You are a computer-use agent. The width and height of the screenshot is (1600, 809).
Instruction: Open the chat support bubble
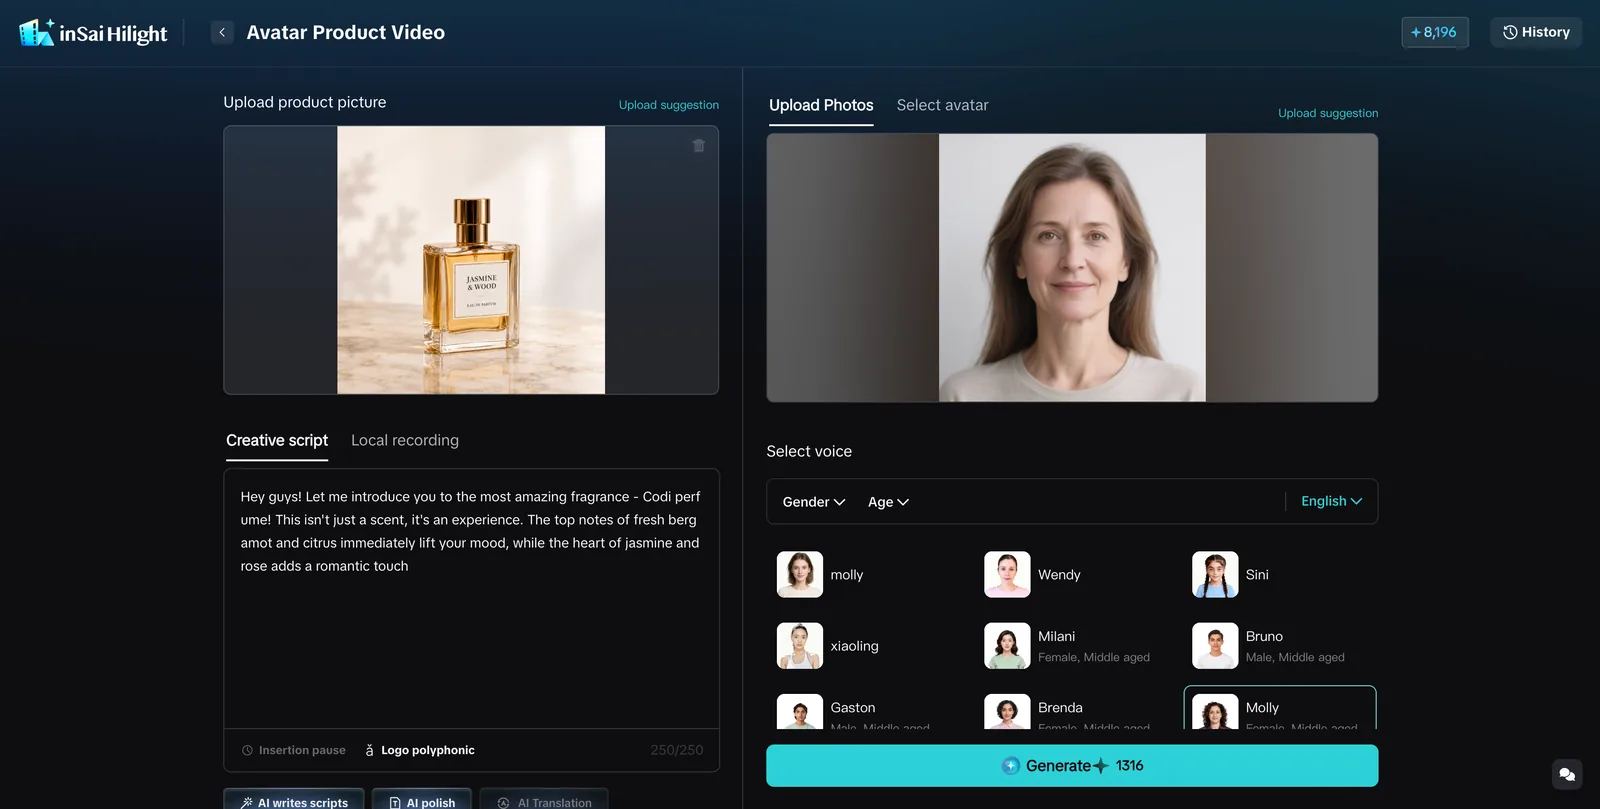(x=1567, y=775)
